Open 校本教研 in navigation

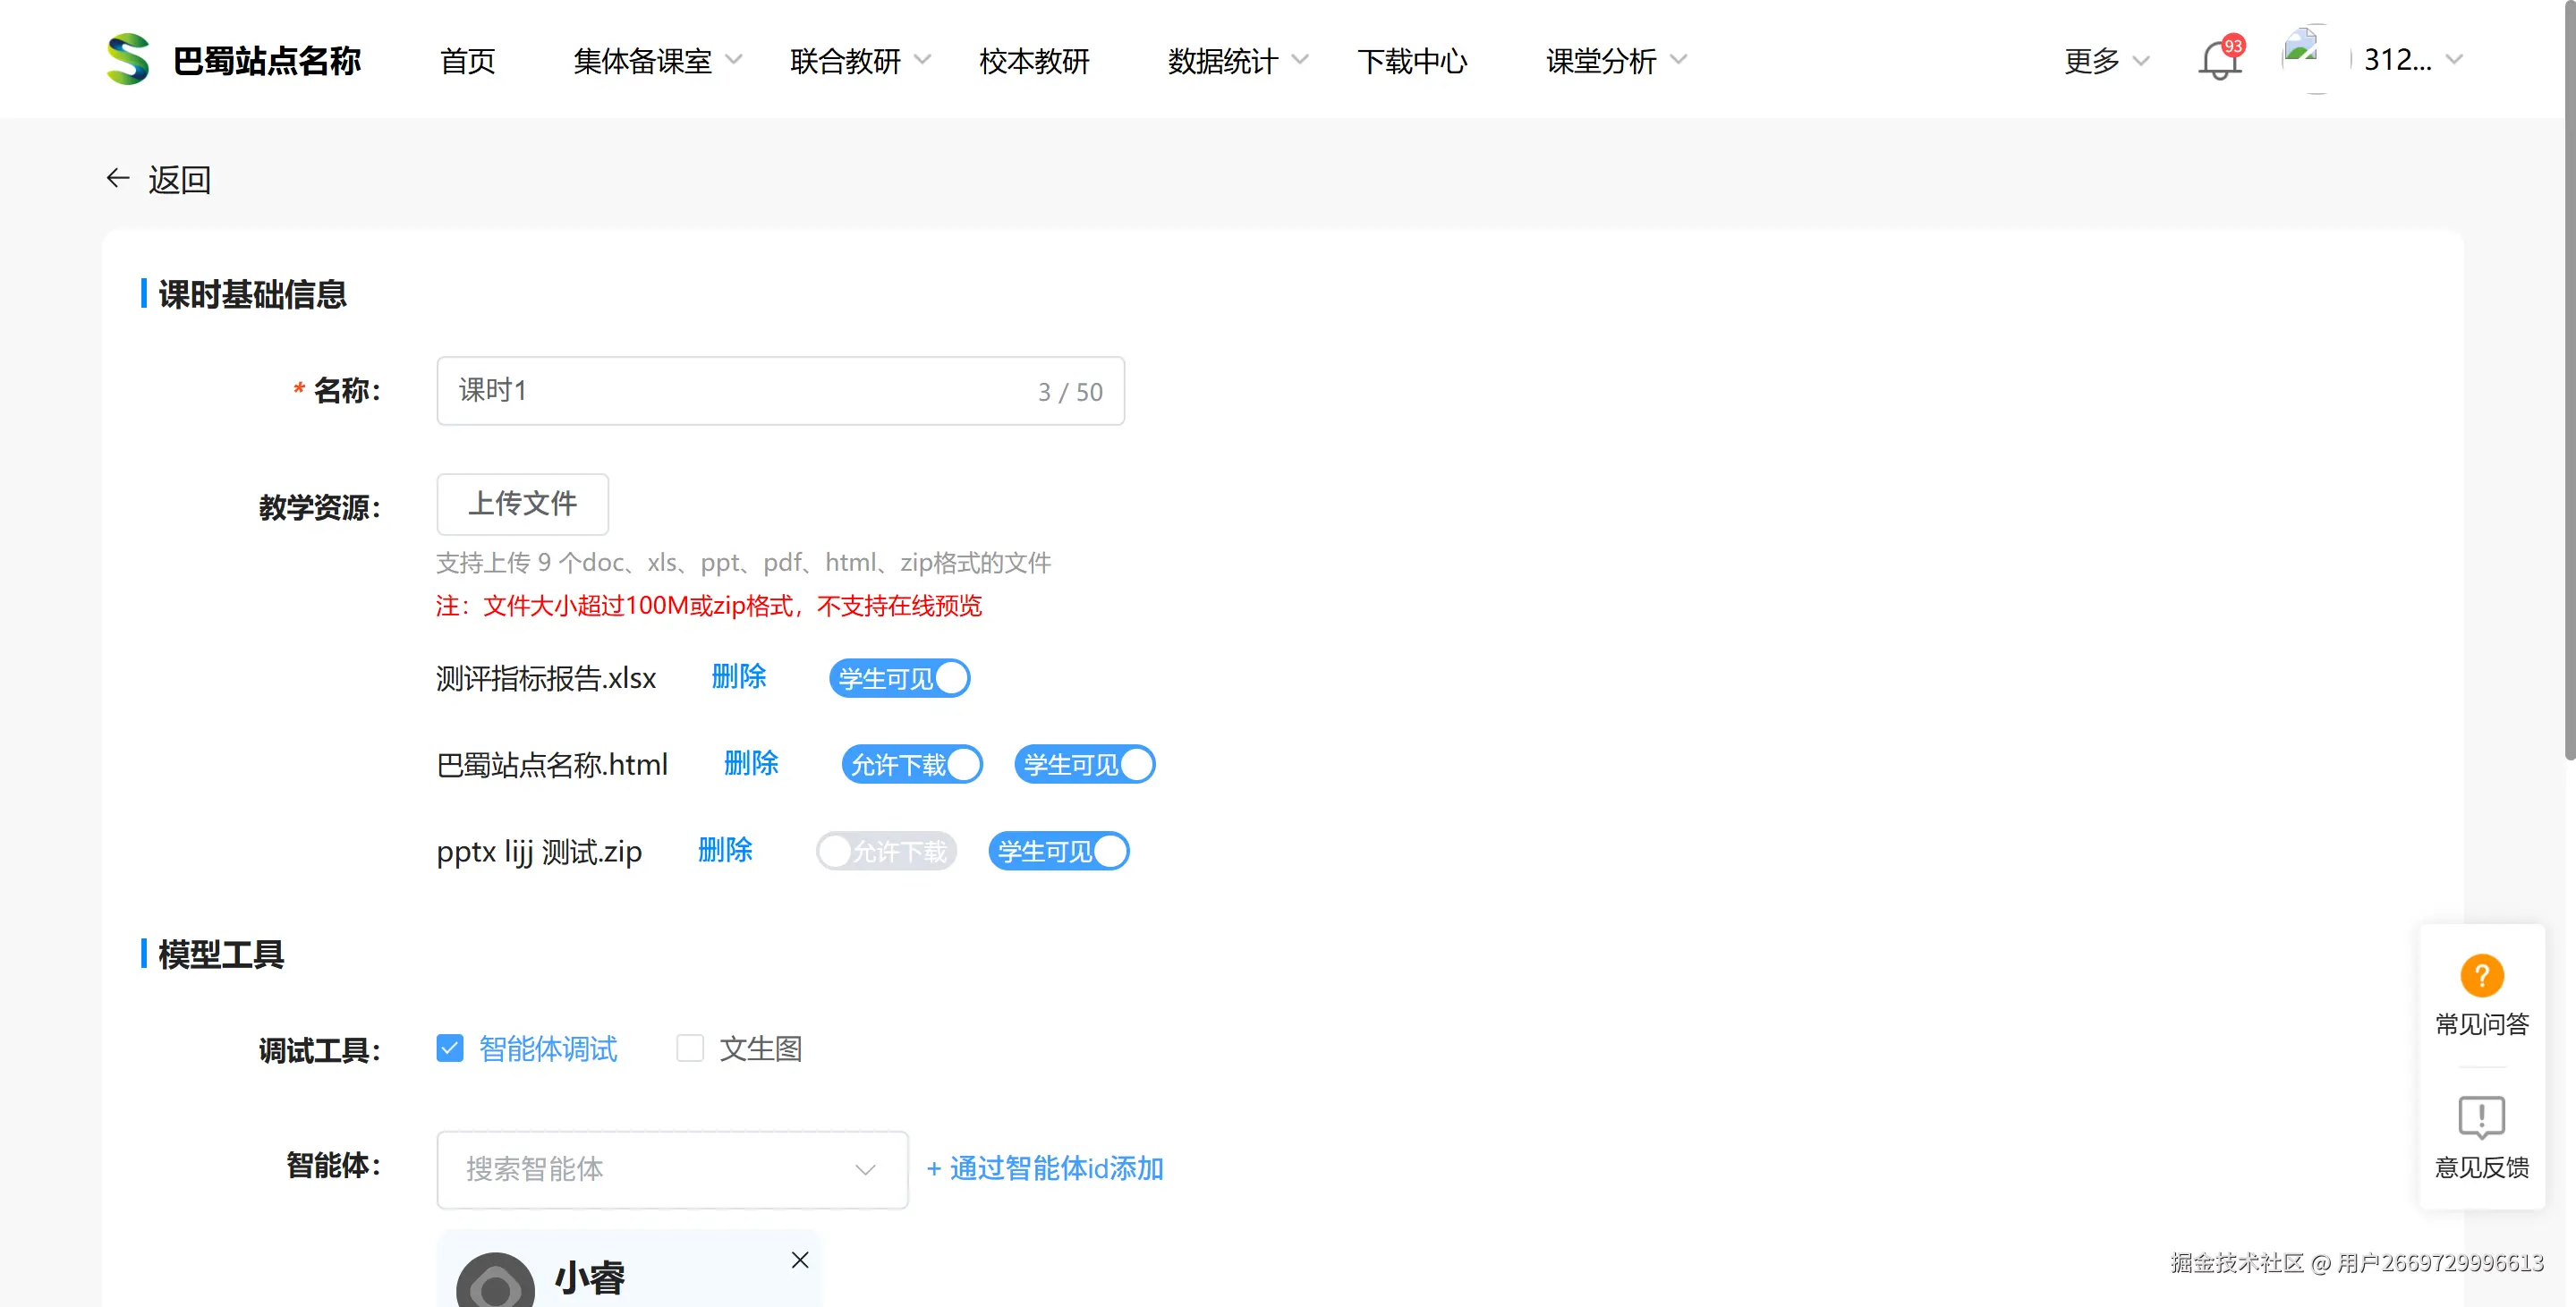[x=1034, y=61]
